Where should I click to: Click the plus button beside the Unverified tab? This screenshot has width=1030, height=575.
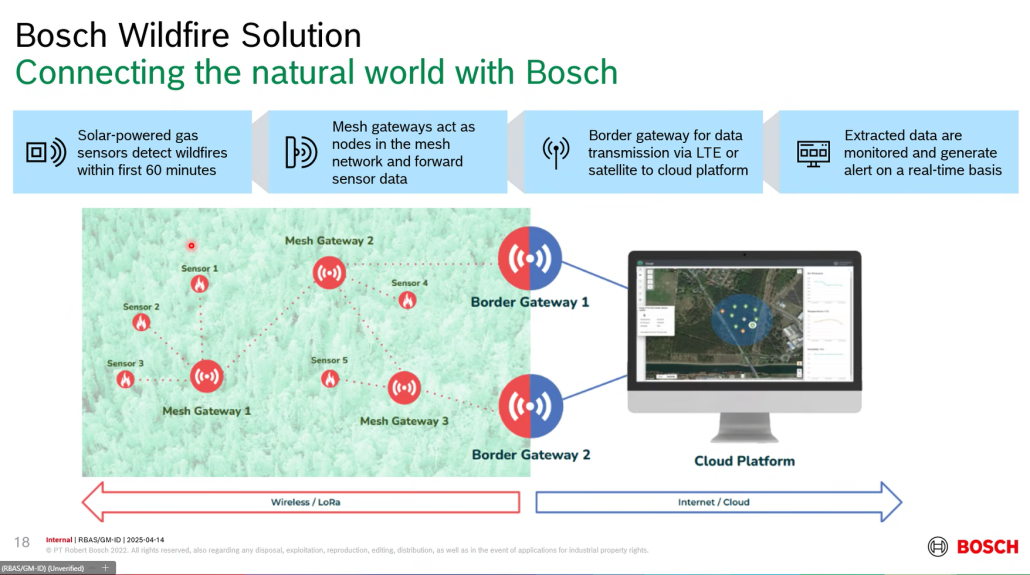coord(105,568)
